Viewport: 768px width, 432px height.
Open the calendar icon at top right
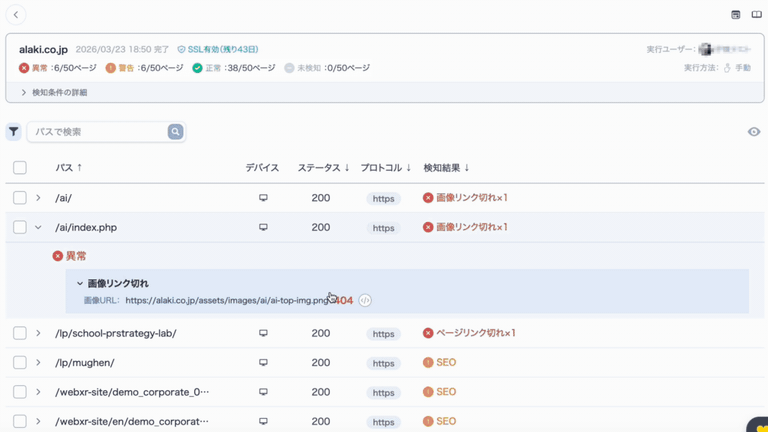[x=736, y=15]
